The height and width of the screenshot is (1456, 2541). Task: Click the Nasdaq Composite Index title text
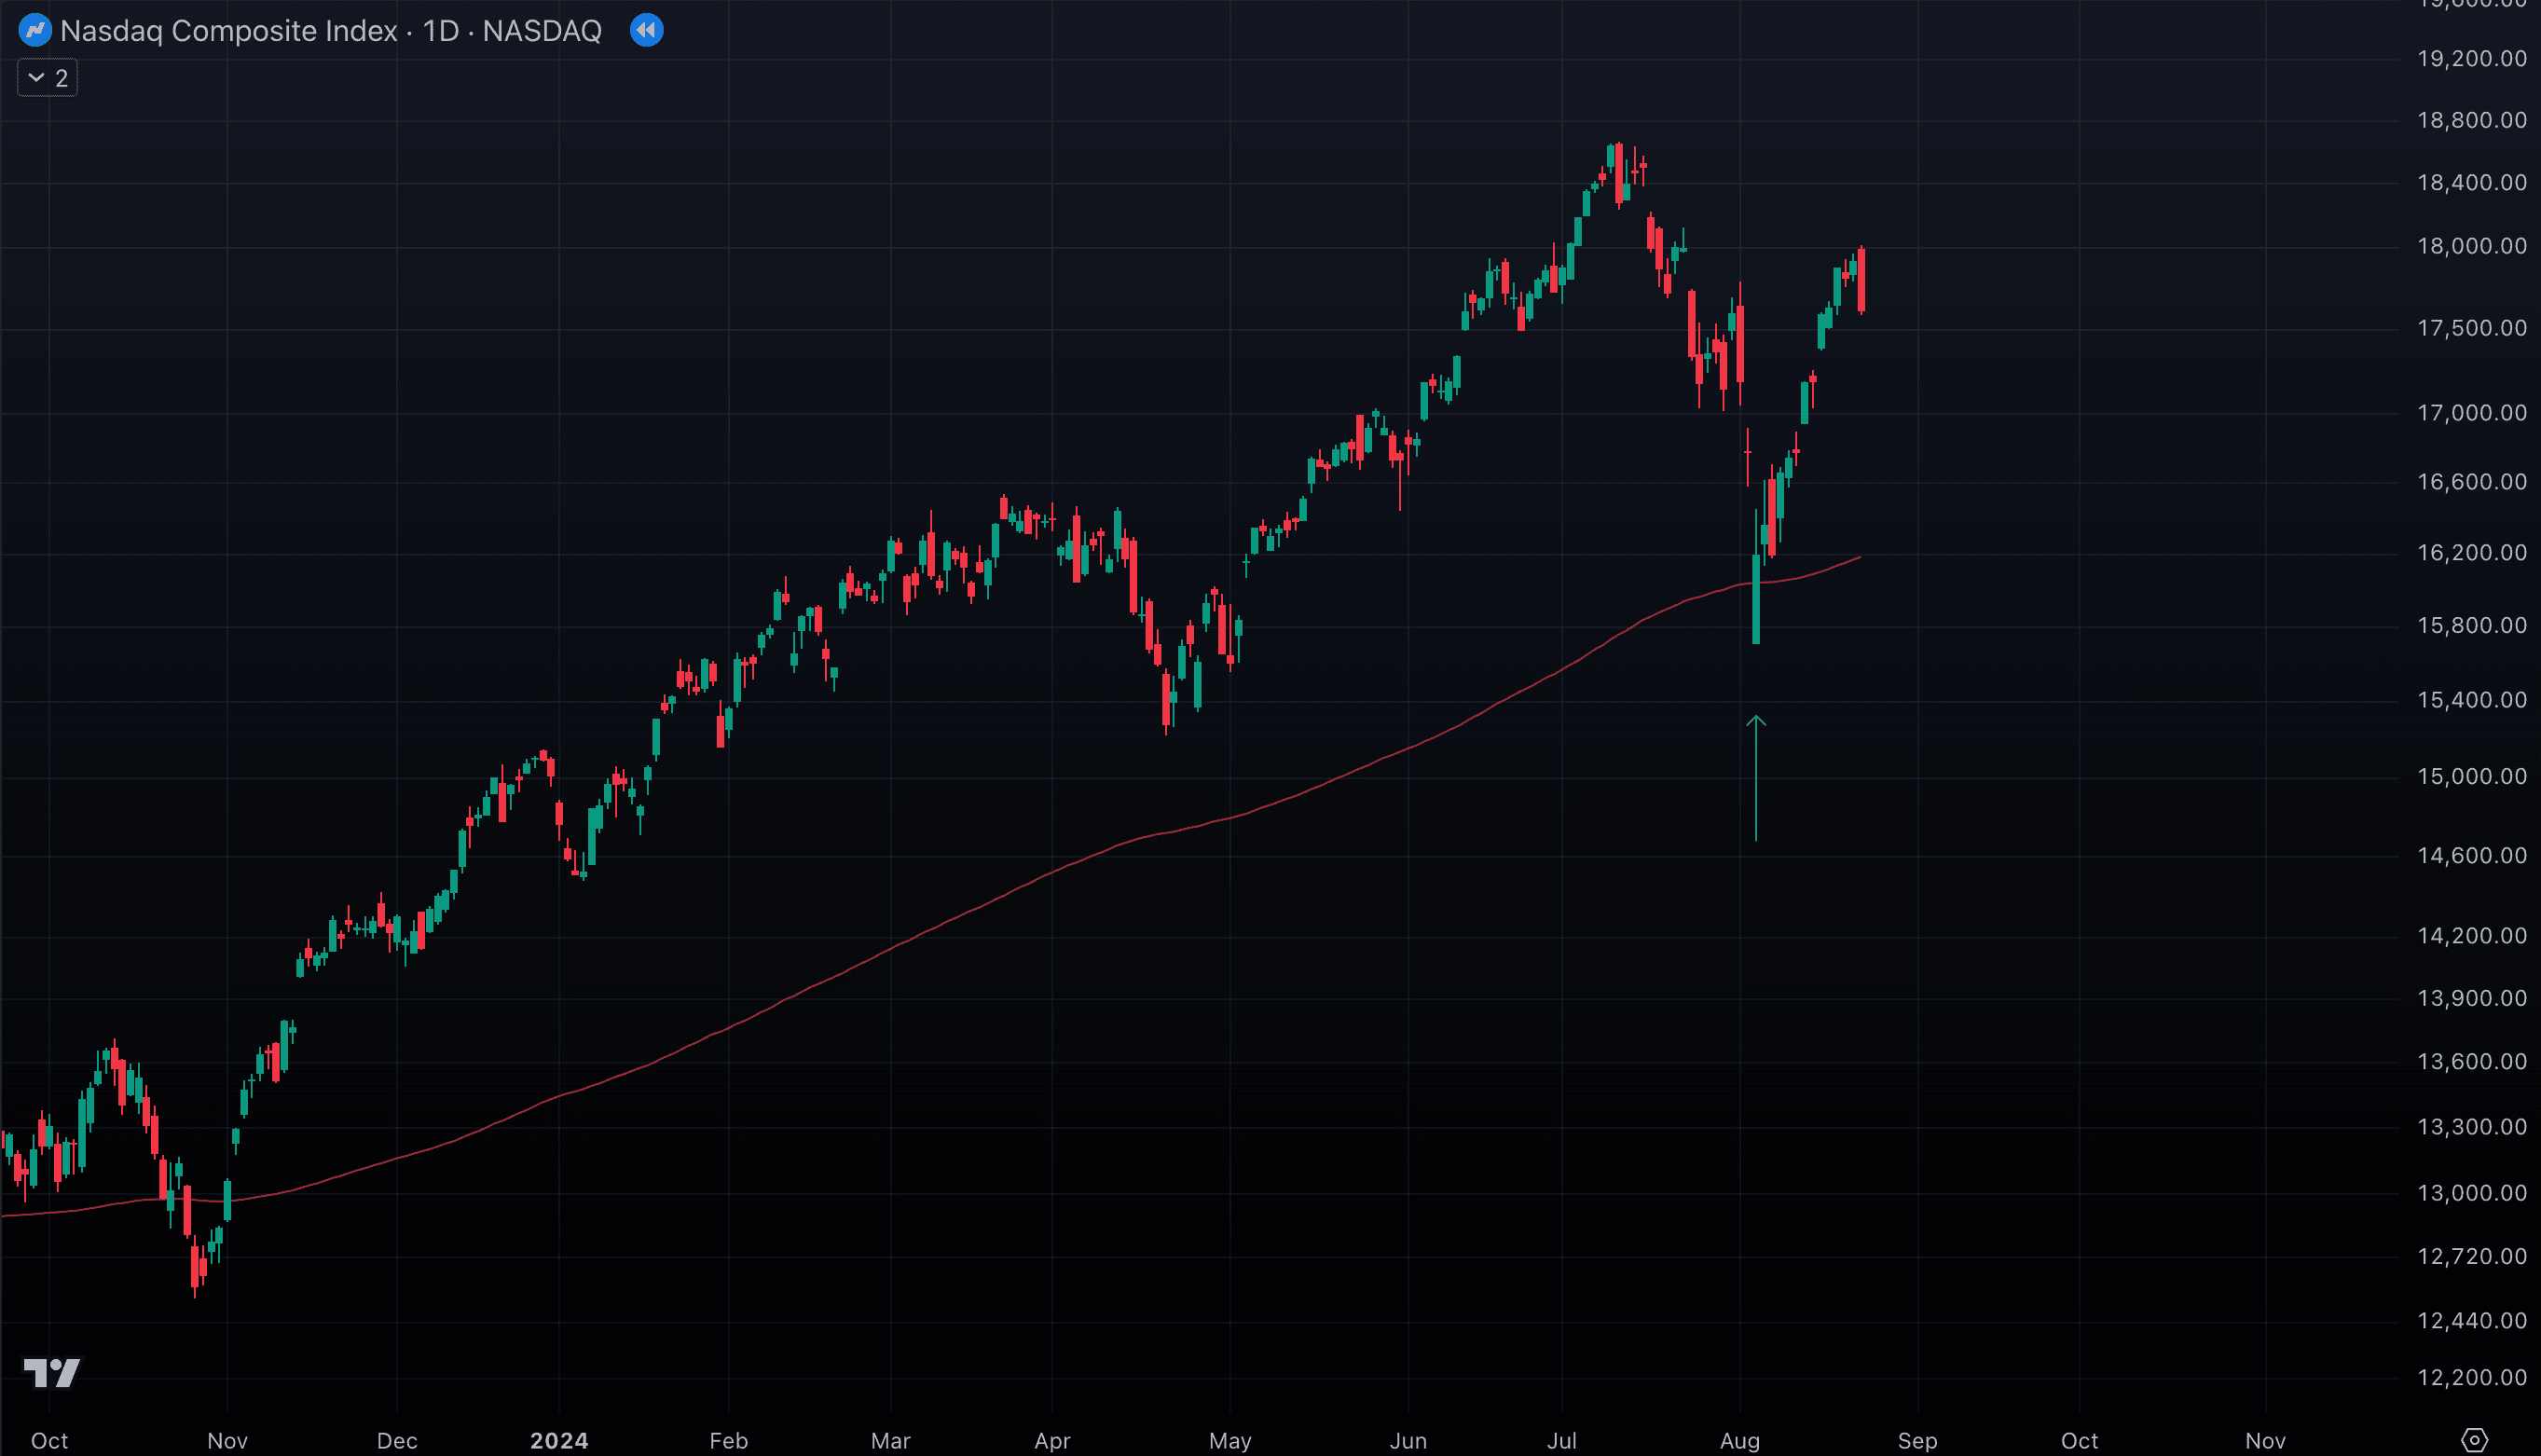point(229,31)
